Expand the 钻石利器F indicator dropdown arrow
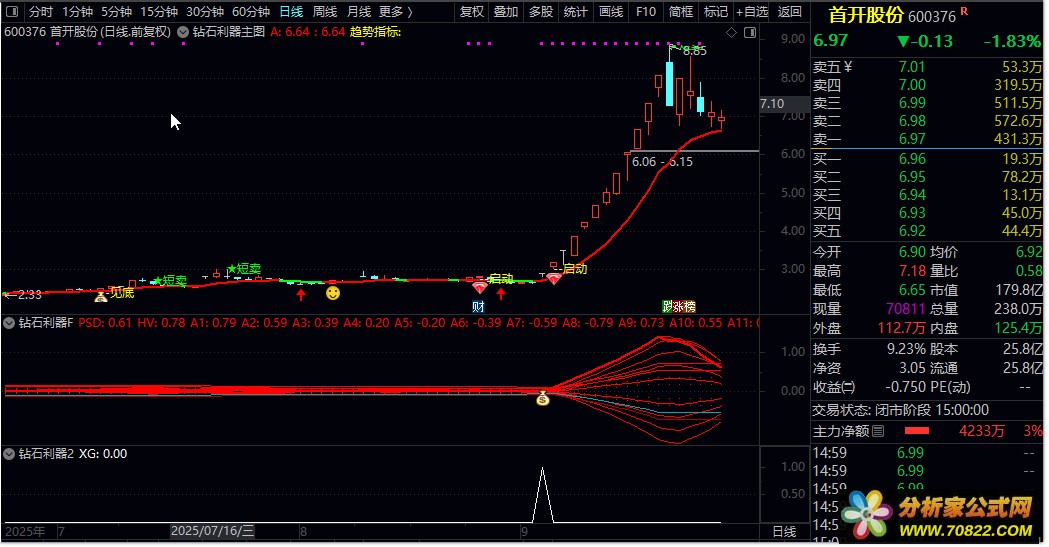1049x547 pixels. pyautogui.click(x=9, y=323)
